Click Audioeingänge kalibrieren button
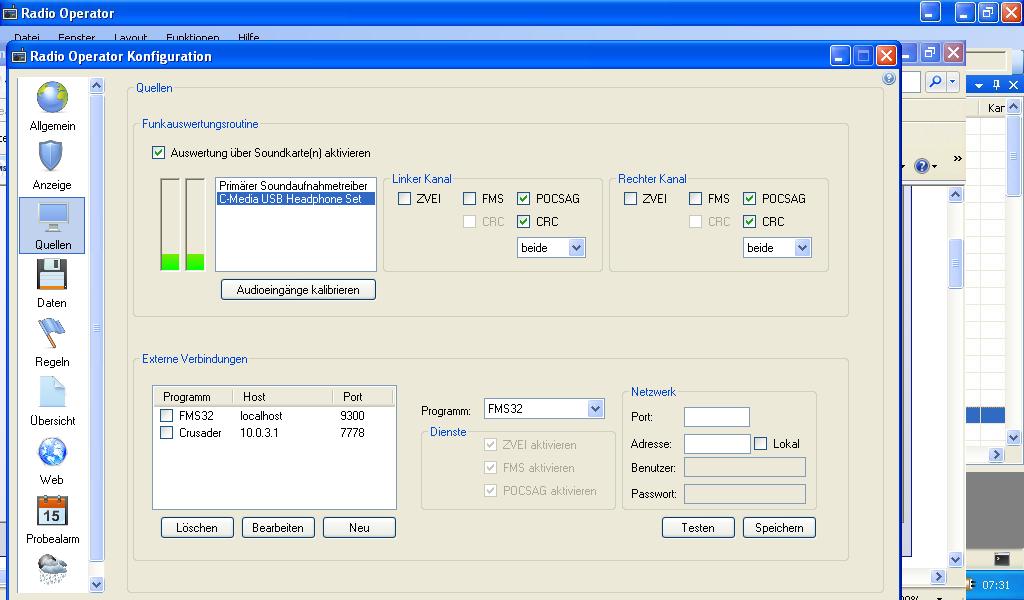 [x=298, y=290]
